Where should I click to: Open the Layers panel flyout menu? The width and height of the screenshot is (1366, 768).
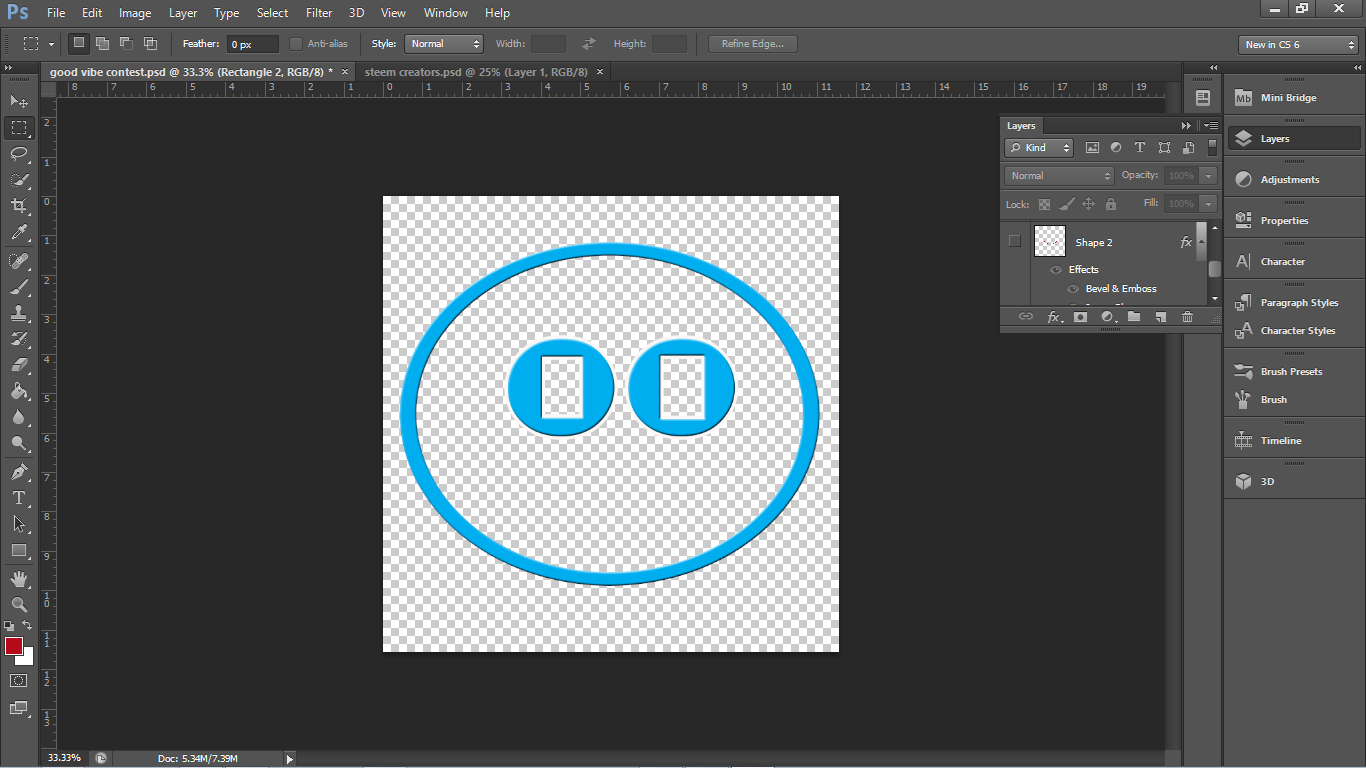tap(1211, 126)
